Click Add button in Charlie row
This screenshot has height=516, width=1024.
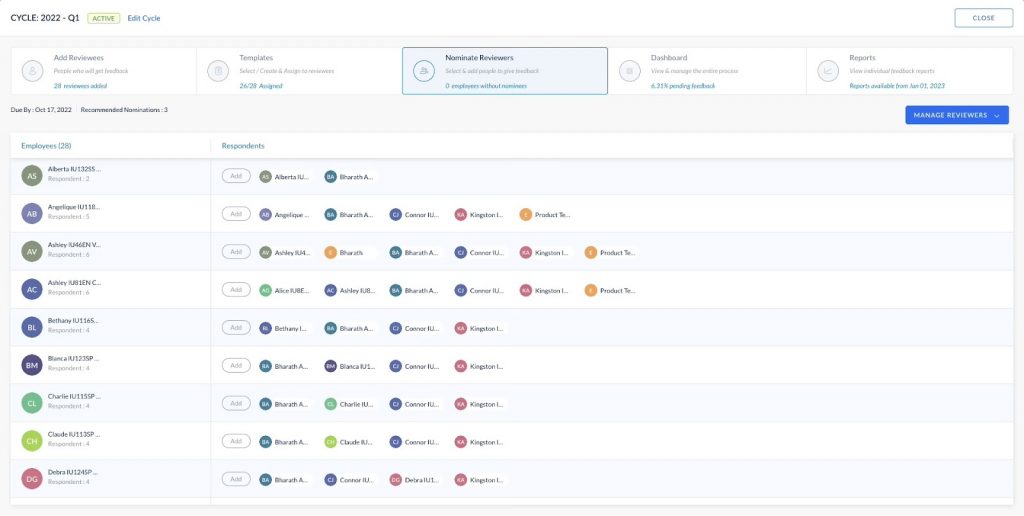coord(236,403)
